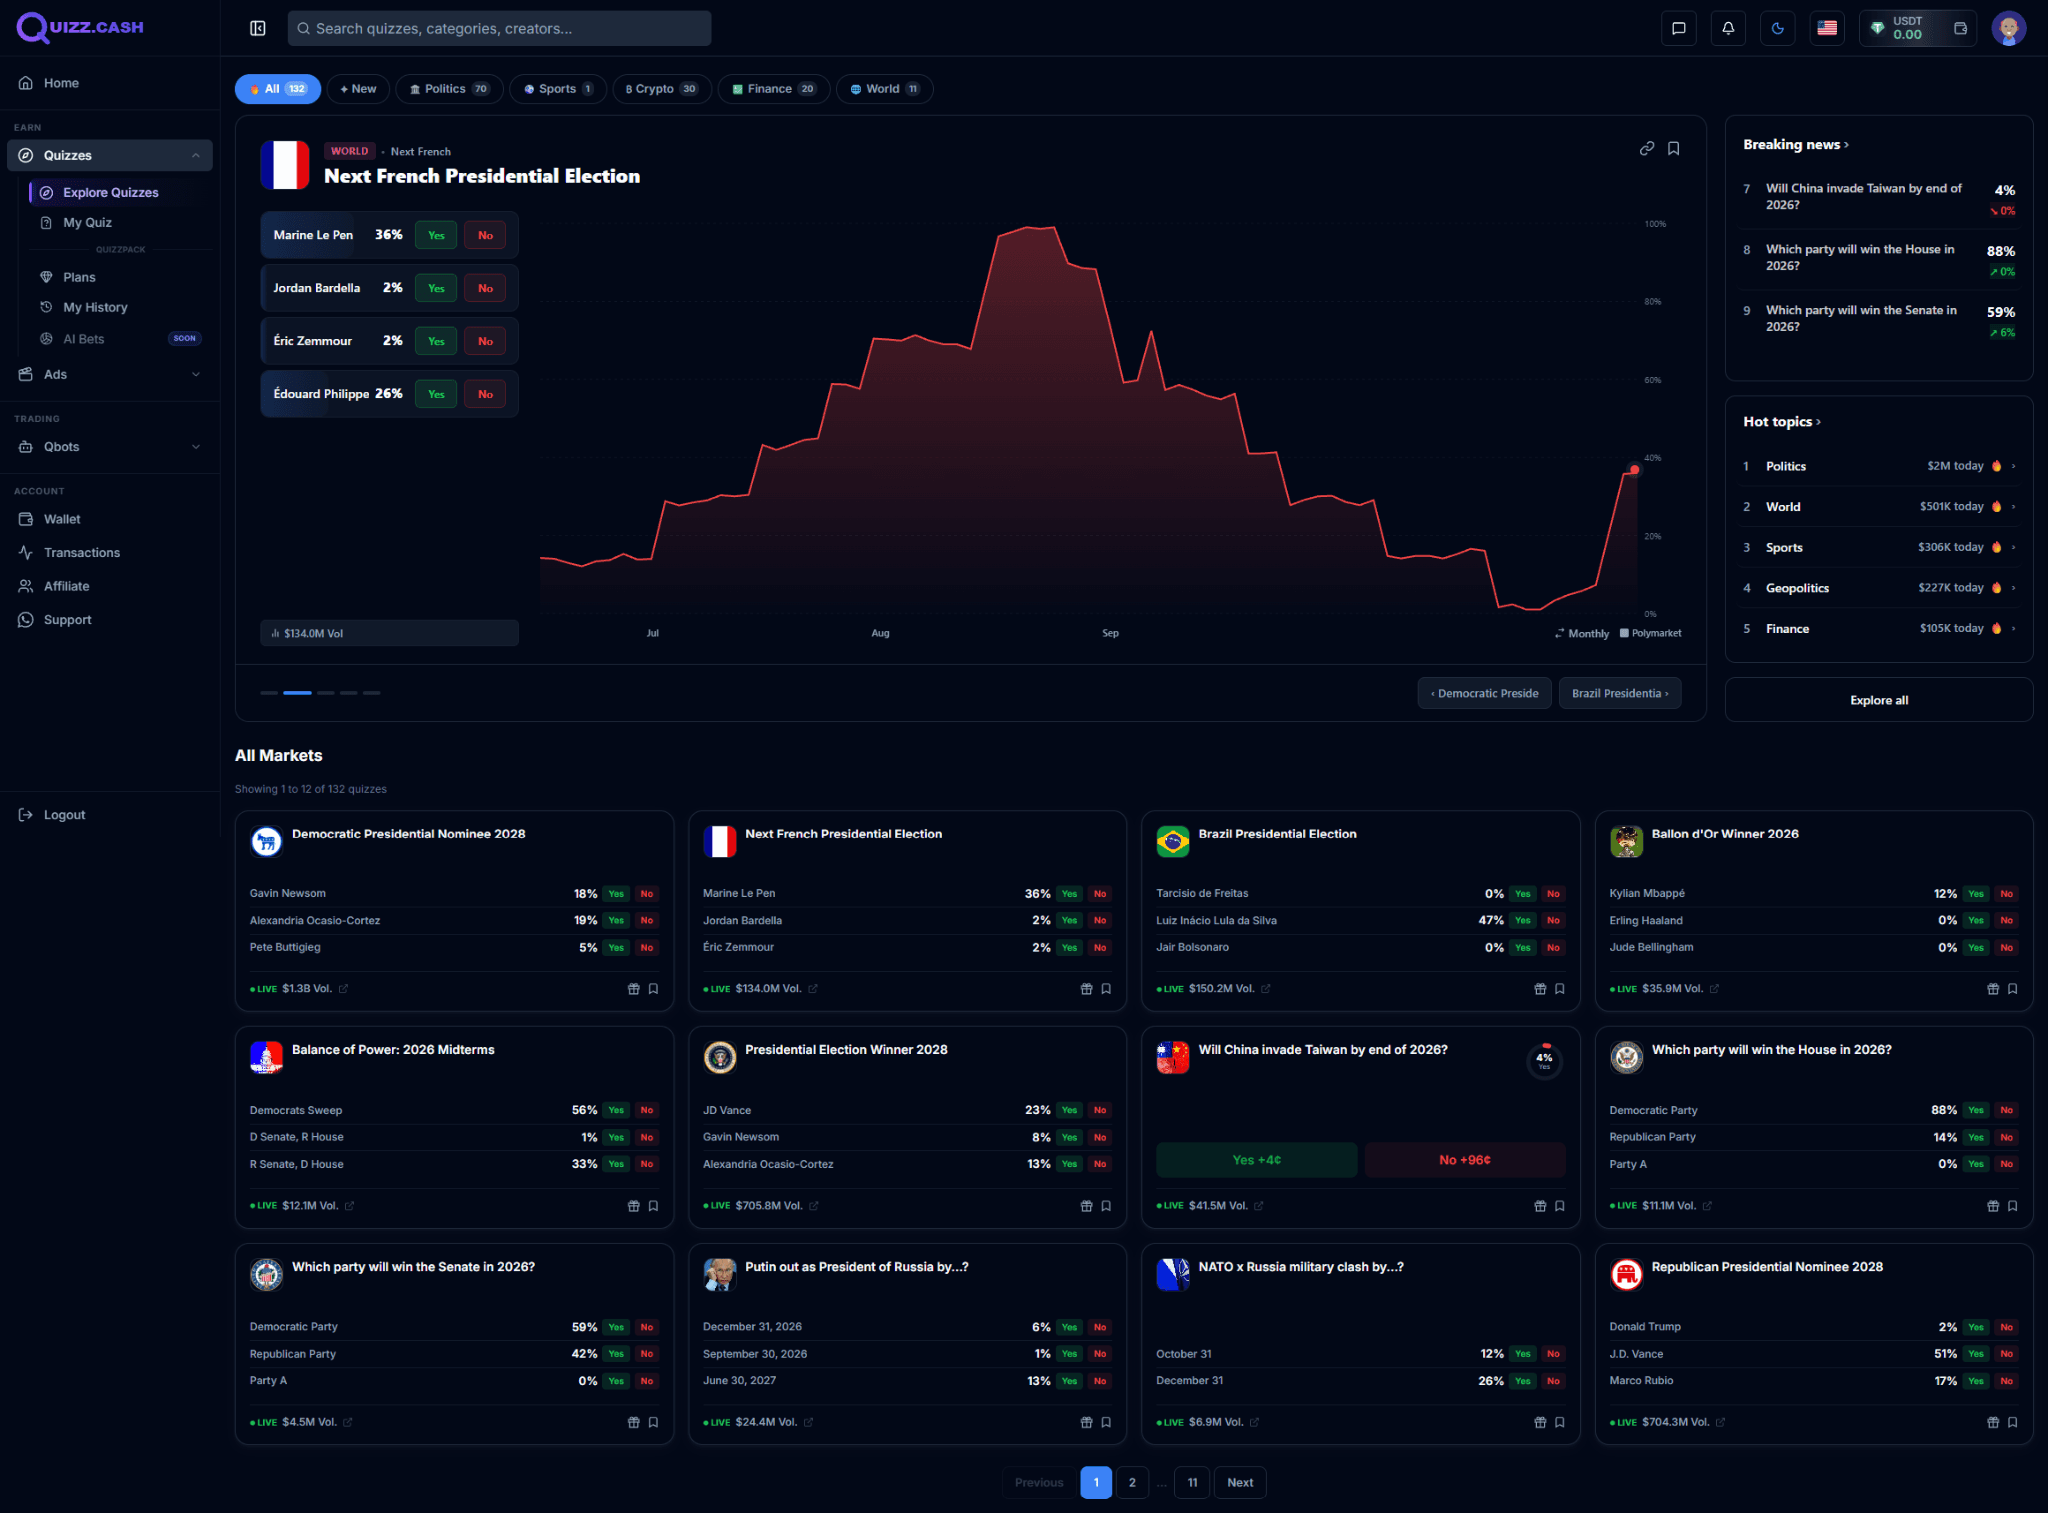This screenshot has height=1514, width=2048.
Task: Open external link on Balance of Power card
Action: (350, 1206)
